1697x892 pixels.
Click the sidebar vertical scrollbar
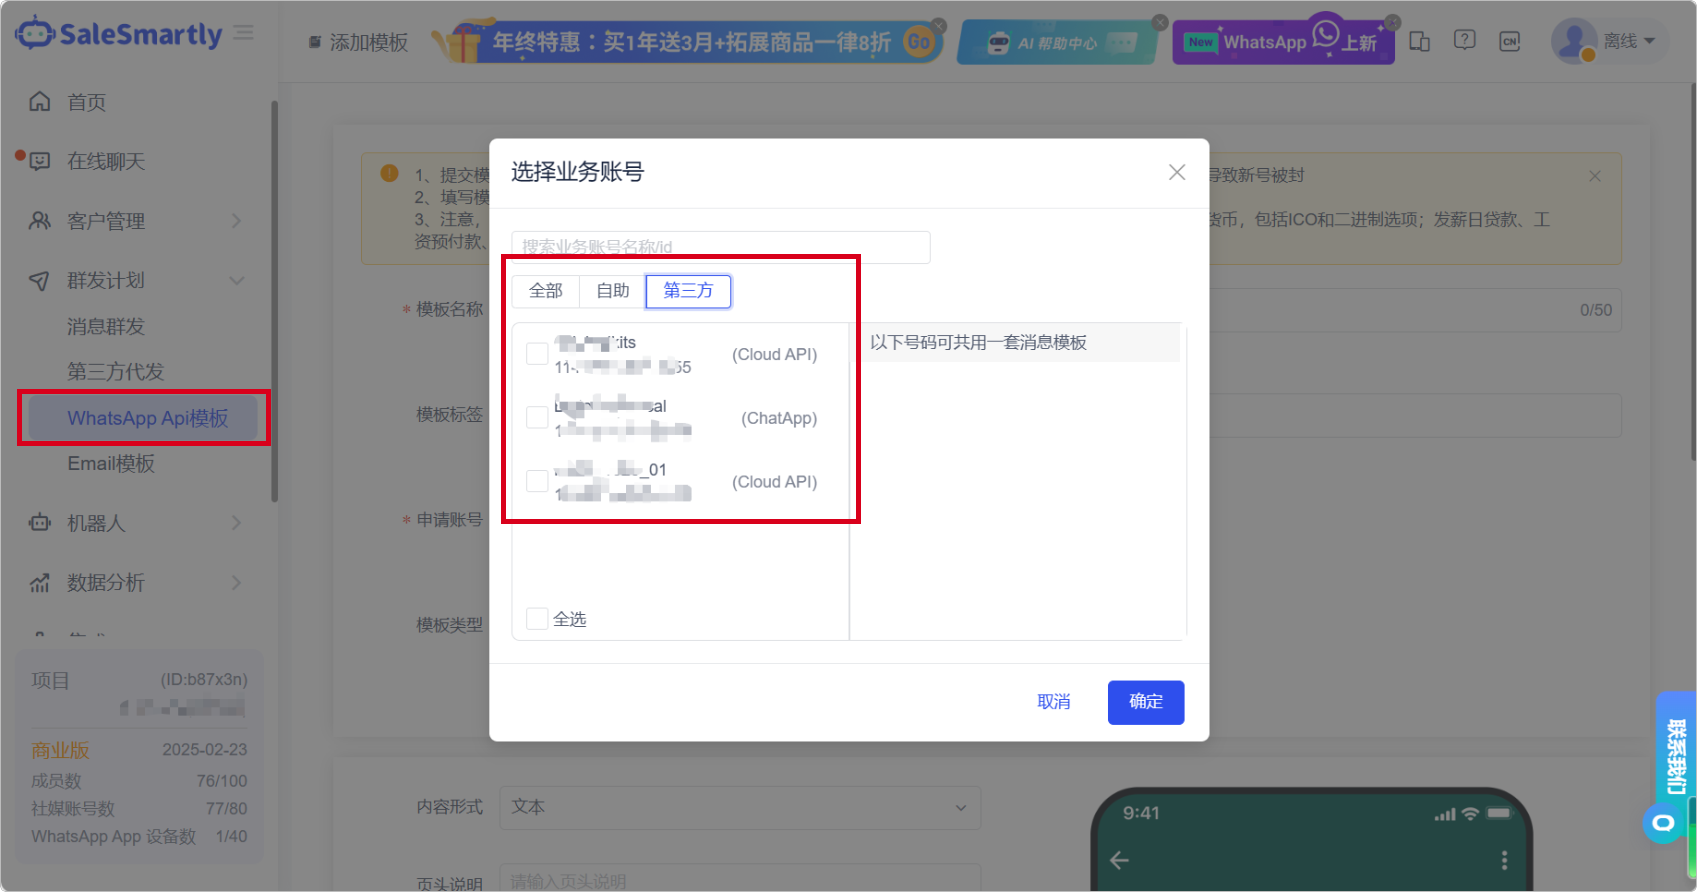(274, 300)
